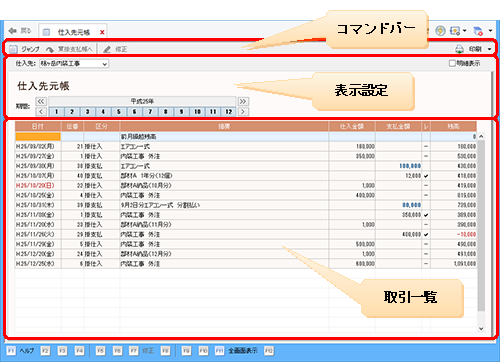This screenshot has width=500, height=362.
Task: Click the 1,091,000 balance cell
Action: click(x=453, y=264)
